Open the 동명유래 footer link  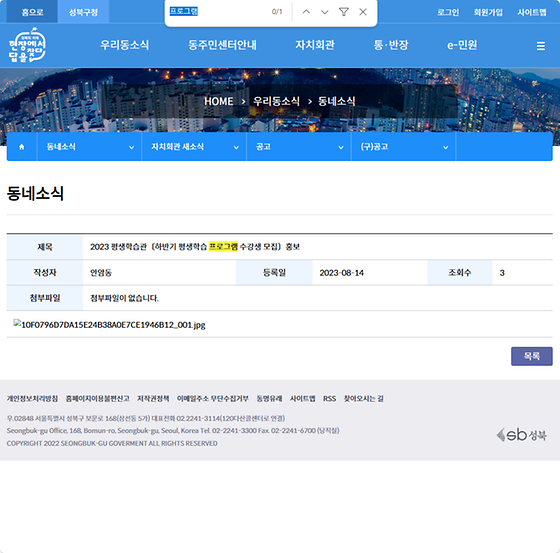269,399
